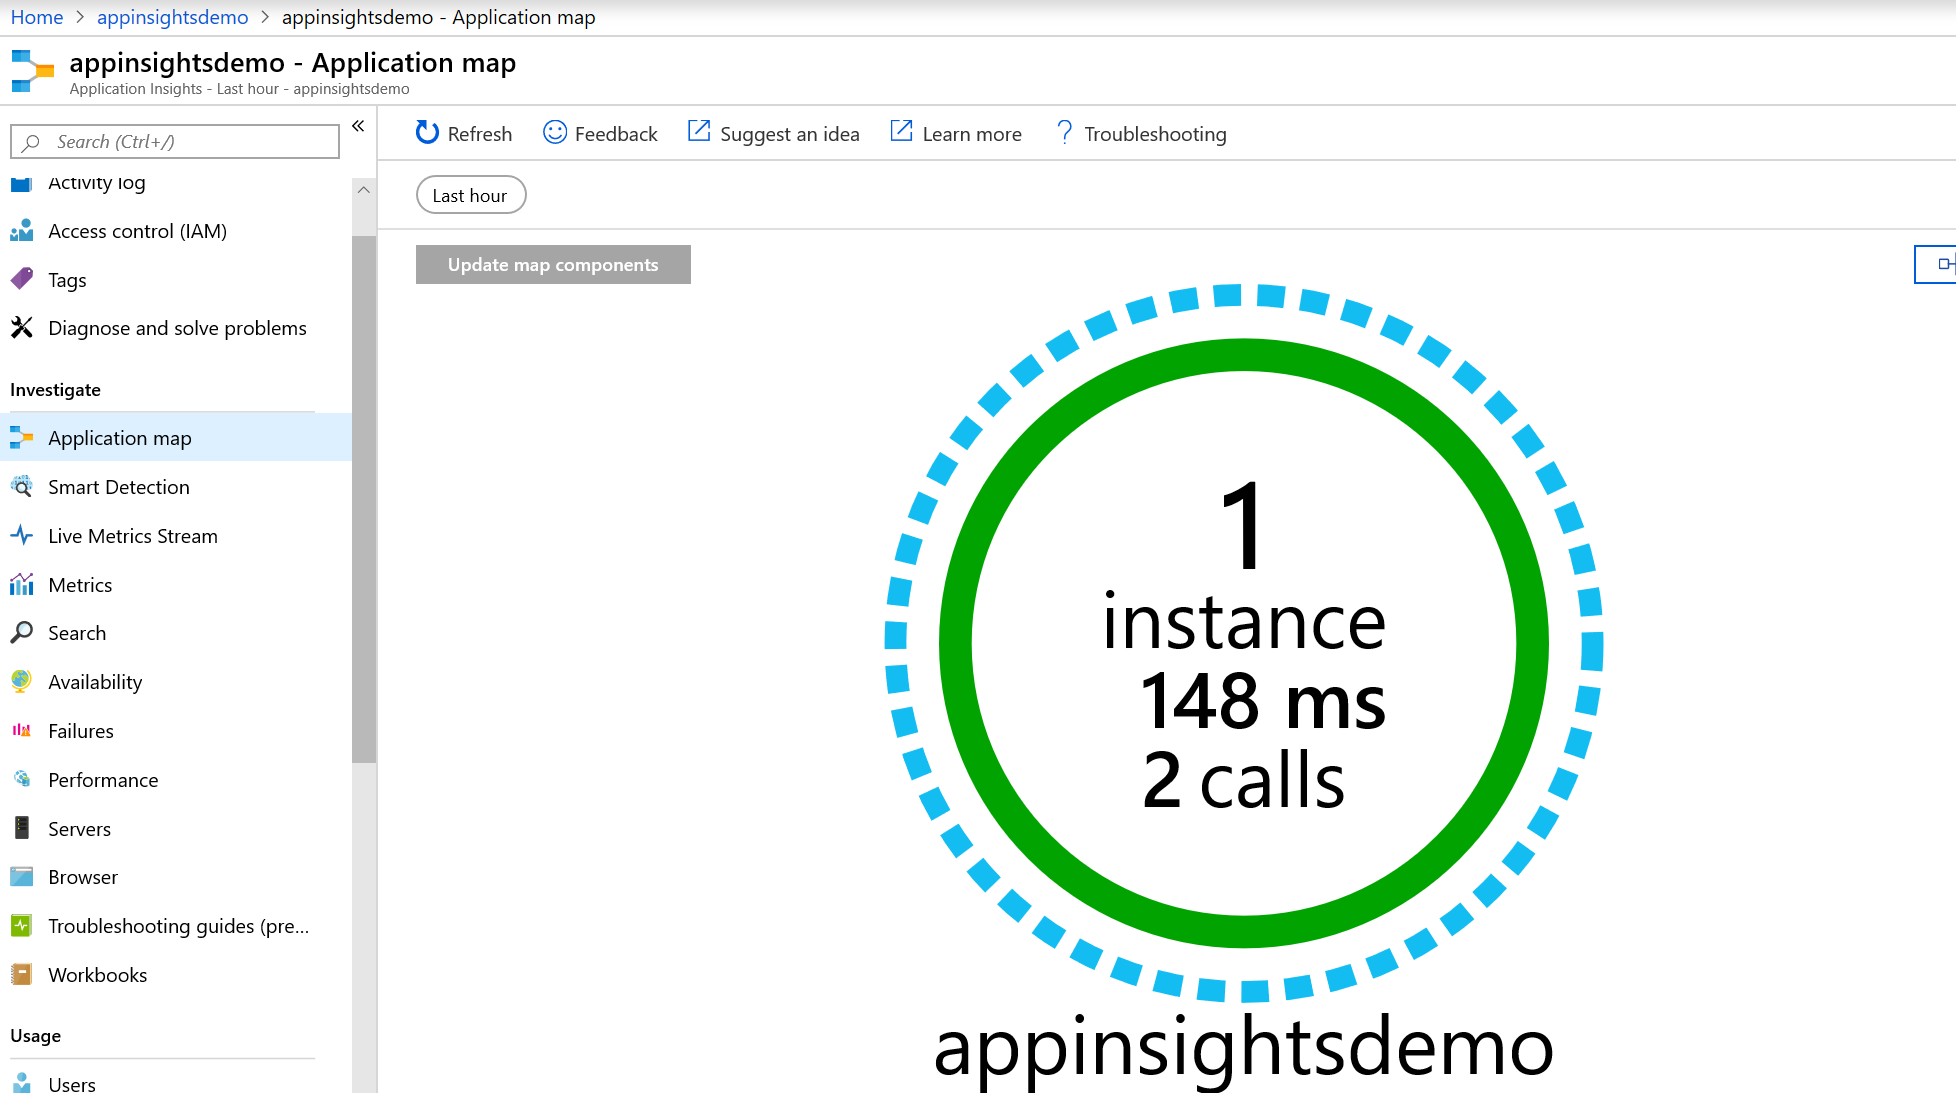
Task: Go to Home breadcrumb link
Action: pyautogui.click(x=37, y=17)
